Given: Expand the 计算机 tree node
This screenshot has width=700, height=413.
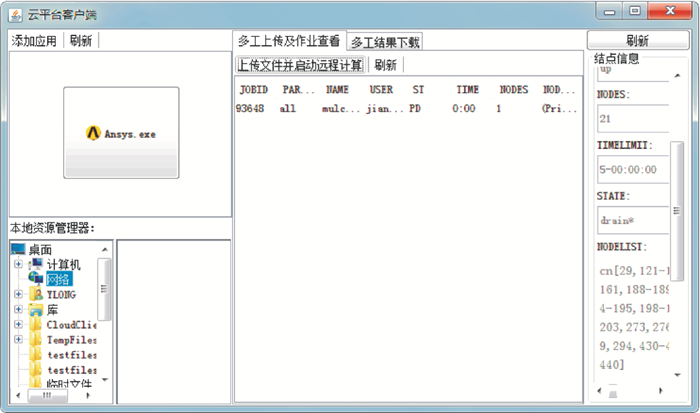Looking at the screenshot, I should click(18, 265).
